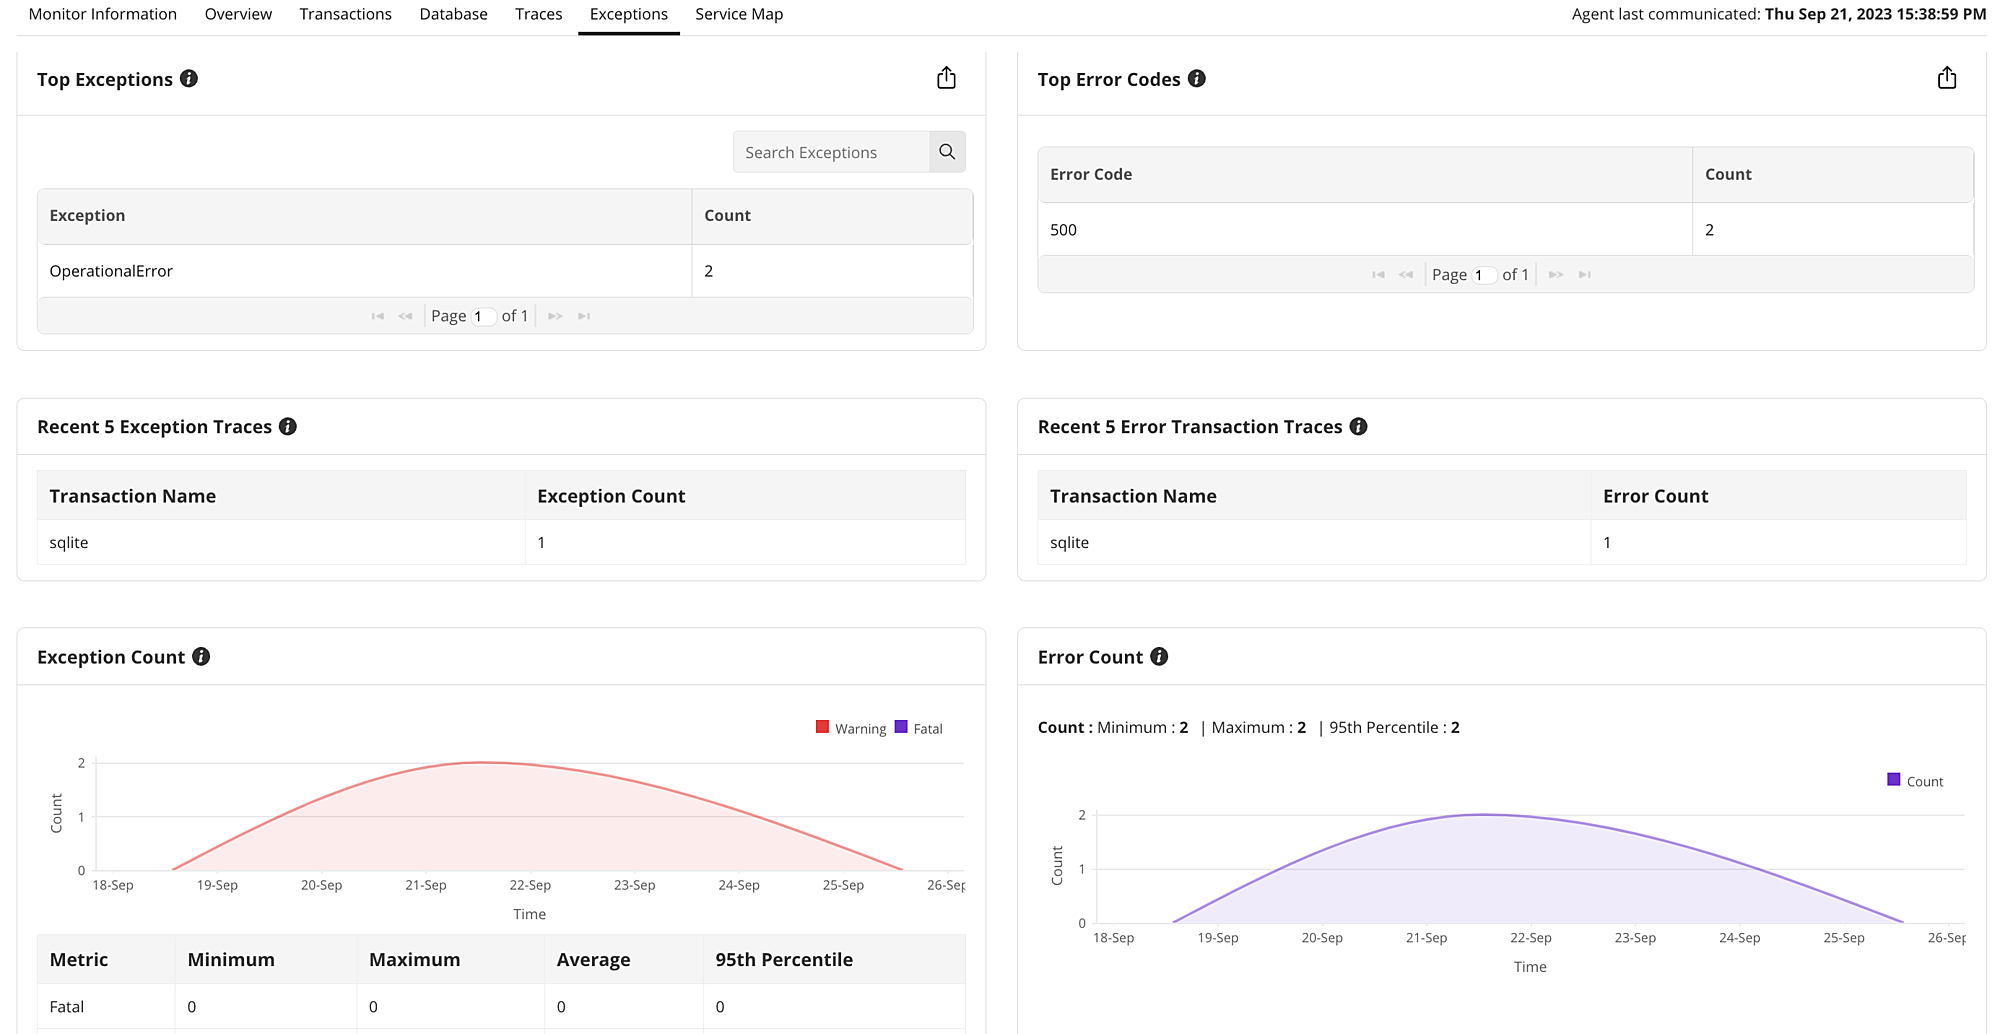Viewport: 2000px width, 1034px height.
Task: Toggle the Warning series in Exception Count legend
Action: click(850, 728)
